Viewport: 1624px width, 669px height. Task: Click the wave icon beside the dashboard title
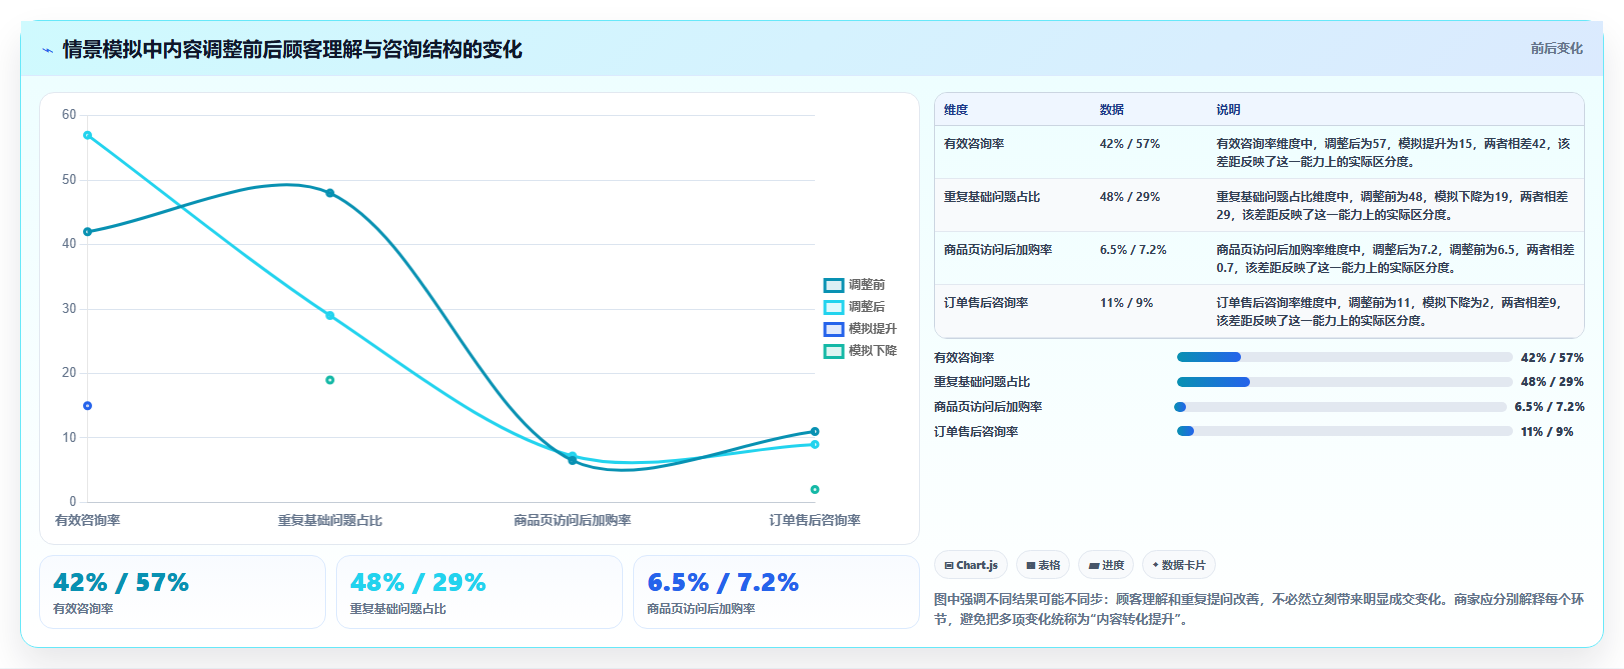[47, 50]
